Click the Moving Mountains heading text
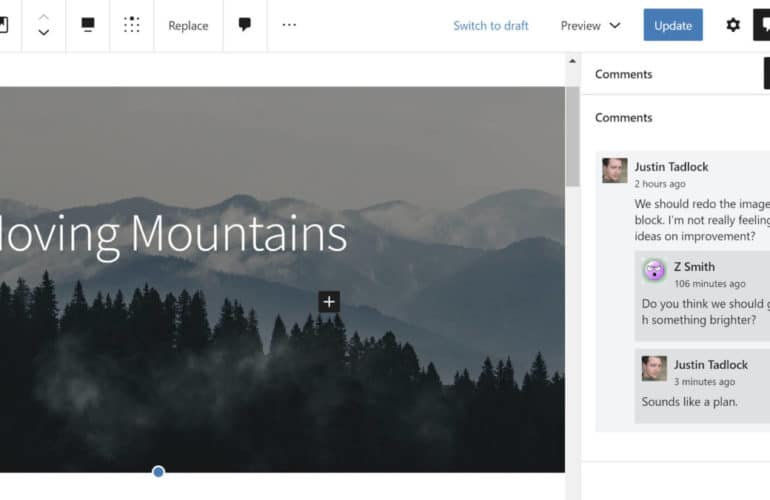The image size is (770, 500). coord(173,236)
